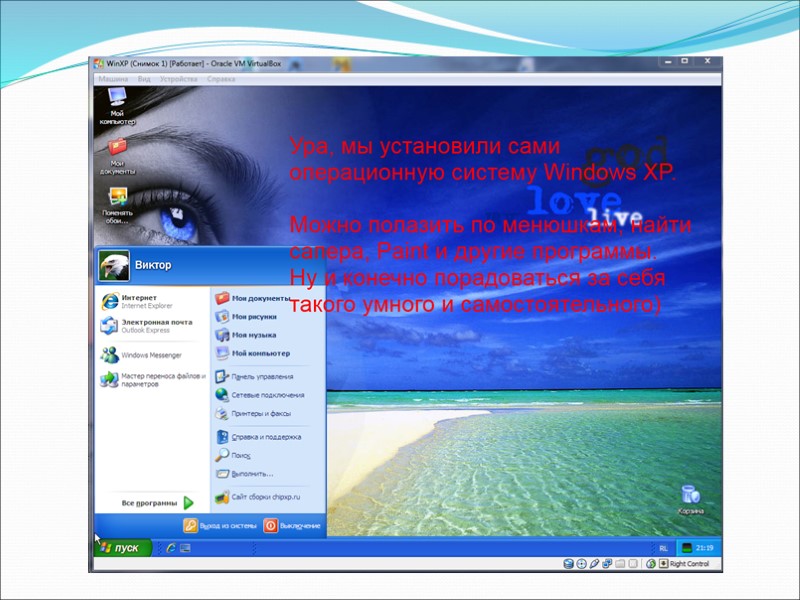This screenshot has height=600, width=800.
Task: Click the Поменять обои desktop icon
Action: click(117, 206)
